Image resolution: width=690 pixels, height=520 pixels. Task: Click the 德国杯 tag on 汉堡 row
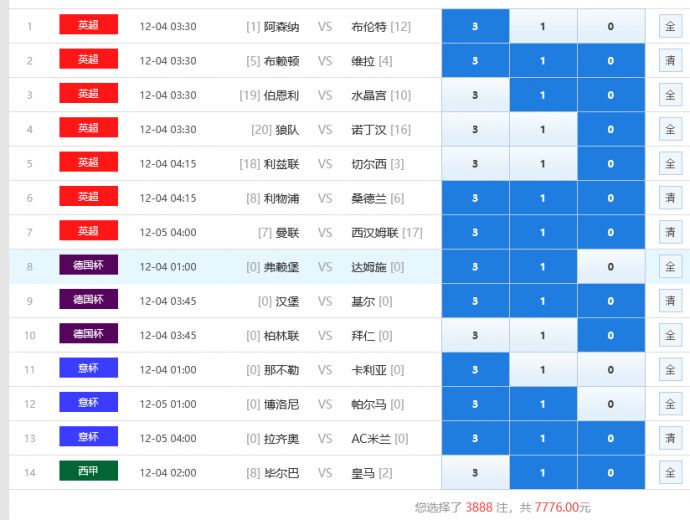click(88, 300)
